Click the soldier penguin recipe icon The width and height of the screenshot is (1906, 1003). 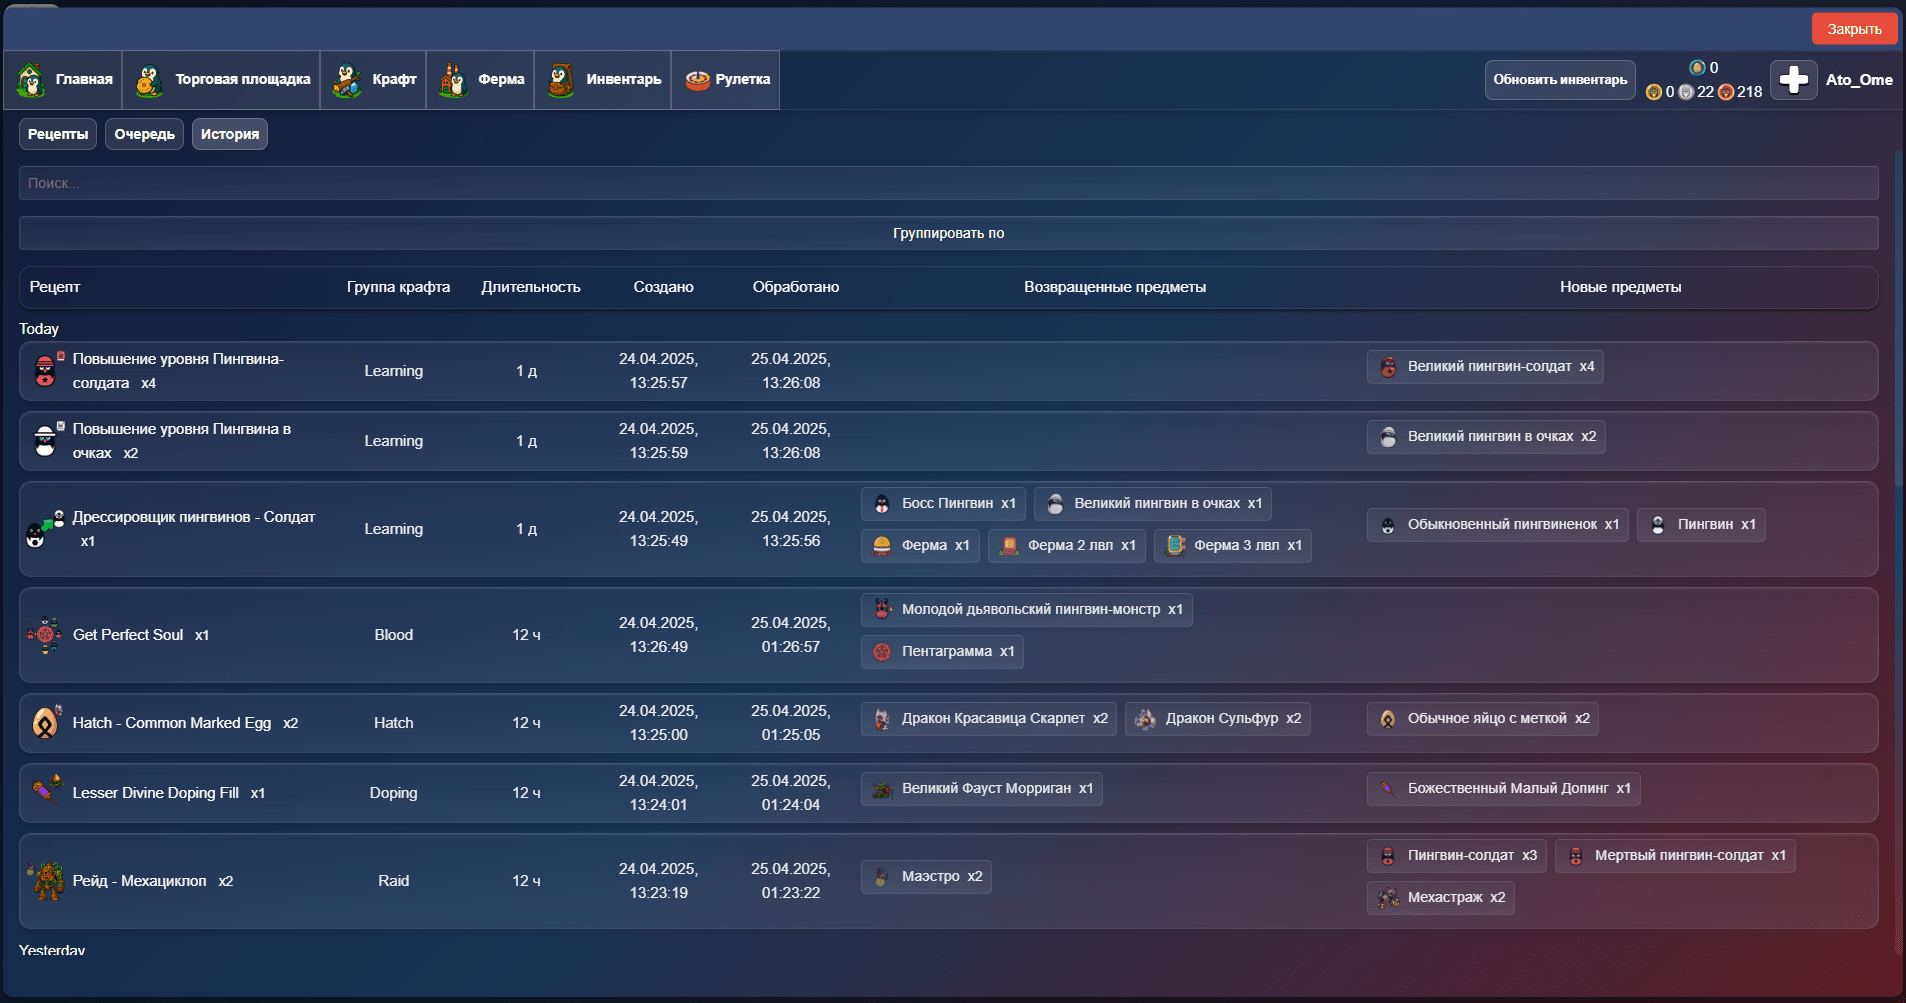click(46, 371)
